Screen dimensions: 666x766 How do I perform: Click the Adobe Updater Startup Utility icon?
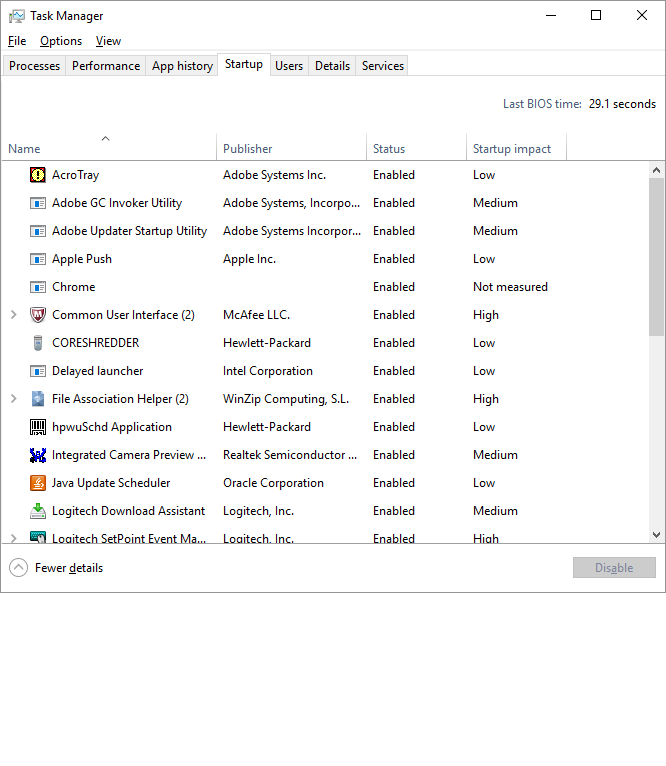coord(38,231)
